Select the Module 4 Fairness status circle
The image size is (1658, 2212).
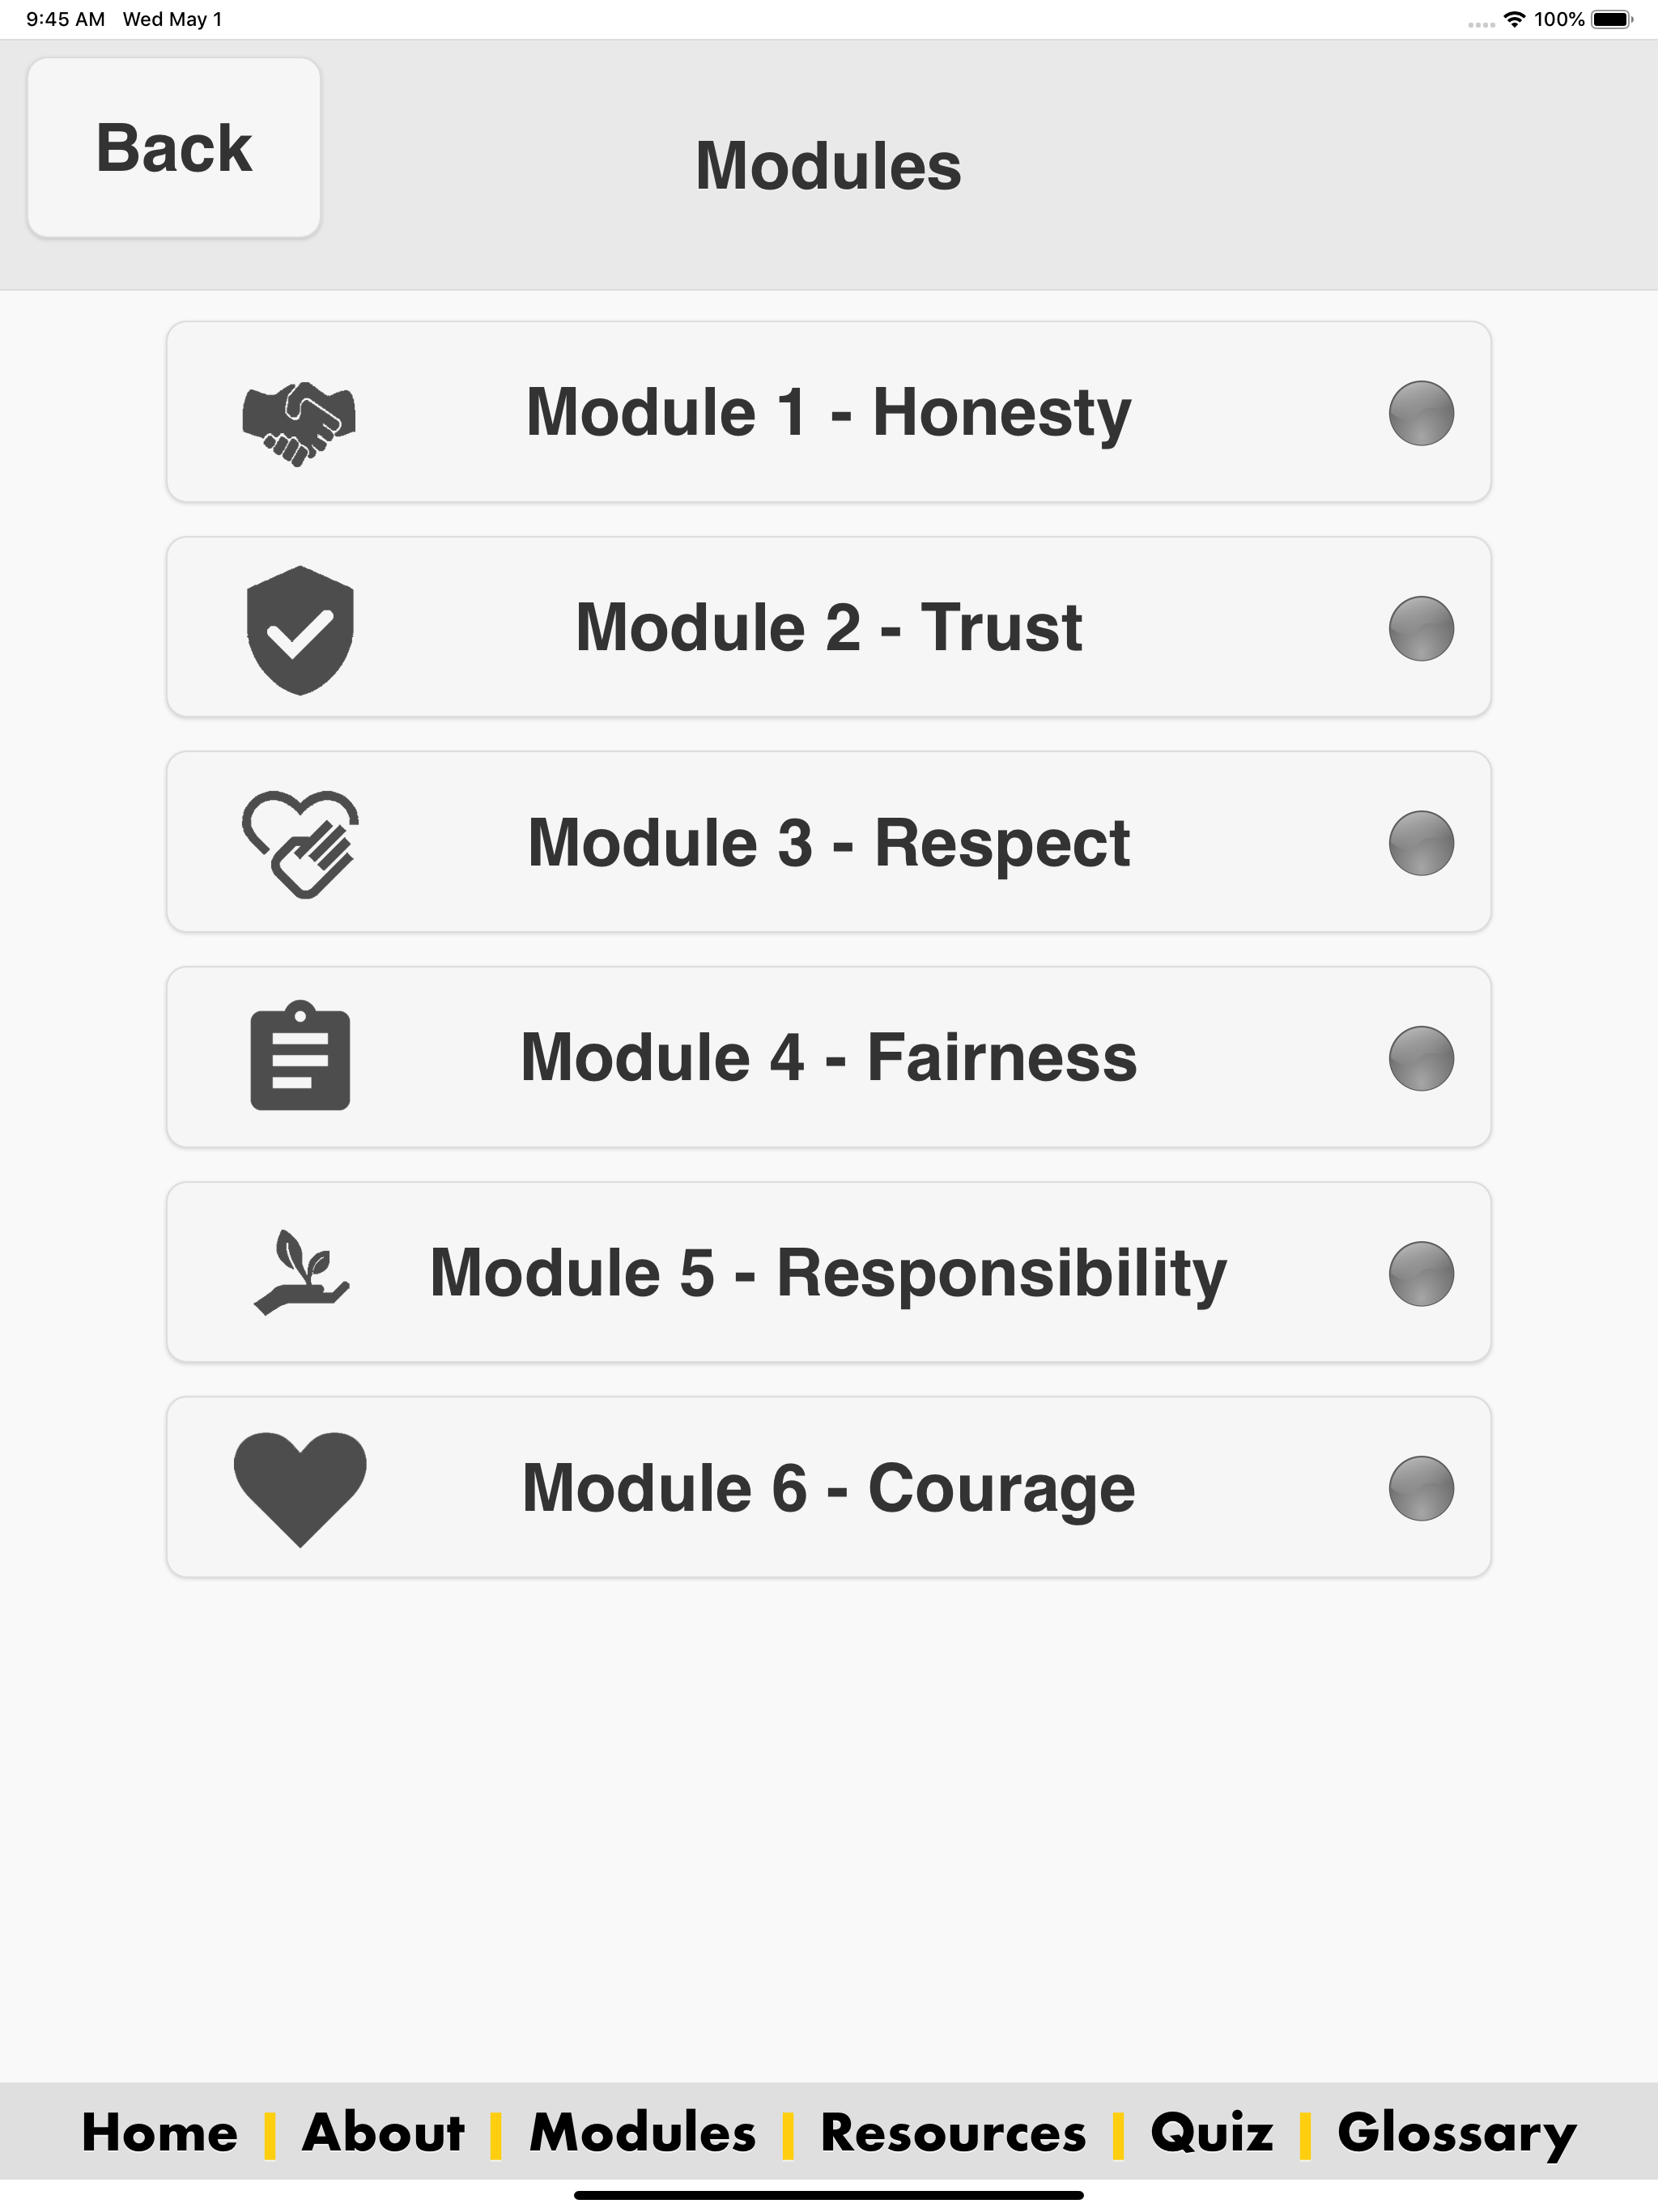pos(1421,1058)
